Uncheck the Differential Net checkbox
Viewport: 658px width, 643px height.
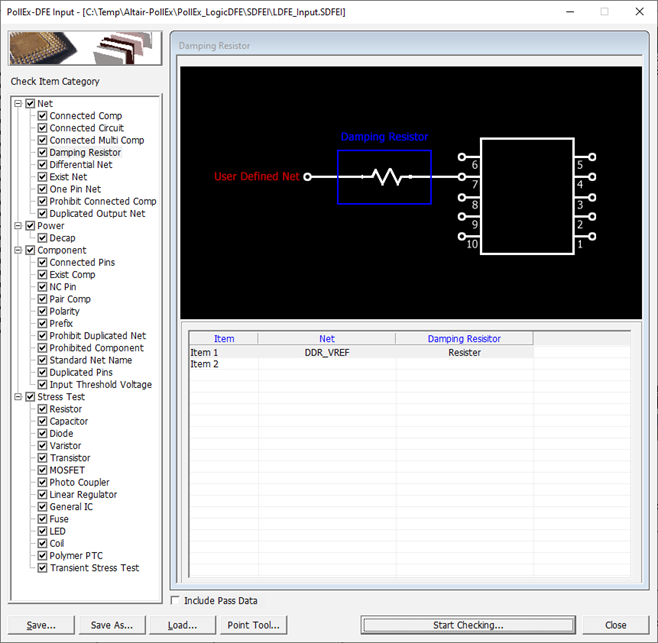42,165
